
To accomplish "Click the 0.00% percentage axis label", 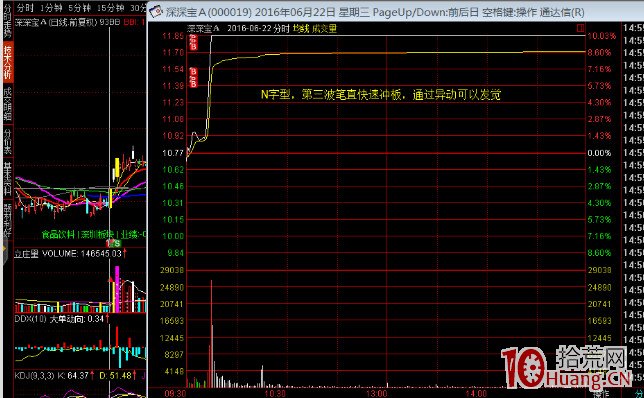I will (x=599, y=153).
